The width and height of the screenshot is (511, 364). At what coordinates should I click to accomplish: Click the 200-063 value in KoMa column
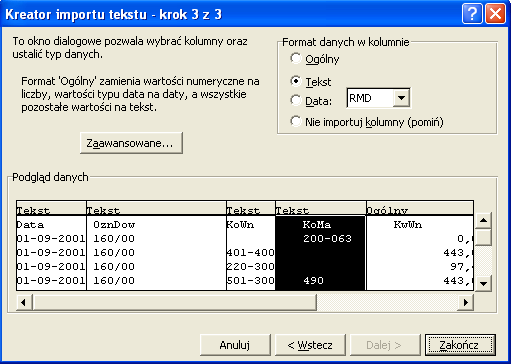(327, 239)
